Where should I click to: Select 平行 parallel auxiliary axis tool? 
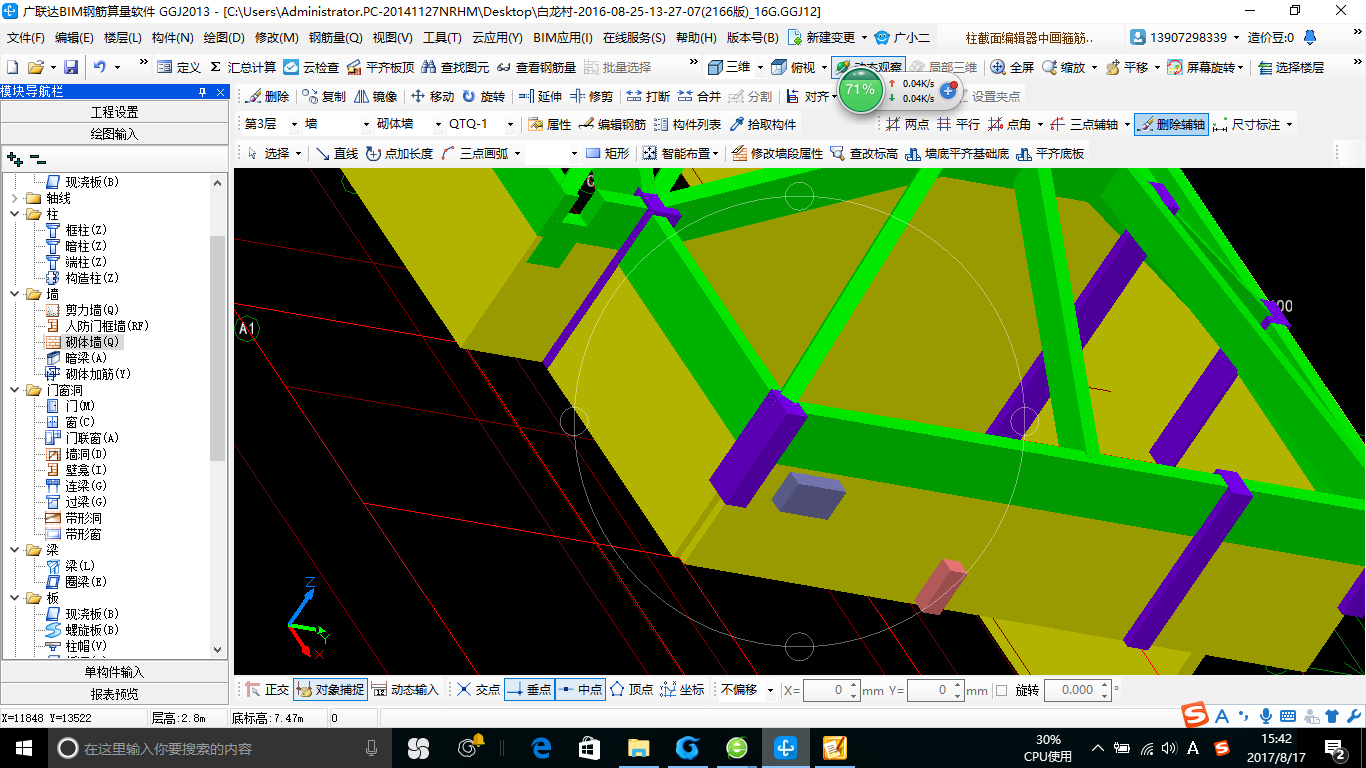pyautogui.click(x=959, y=125)
